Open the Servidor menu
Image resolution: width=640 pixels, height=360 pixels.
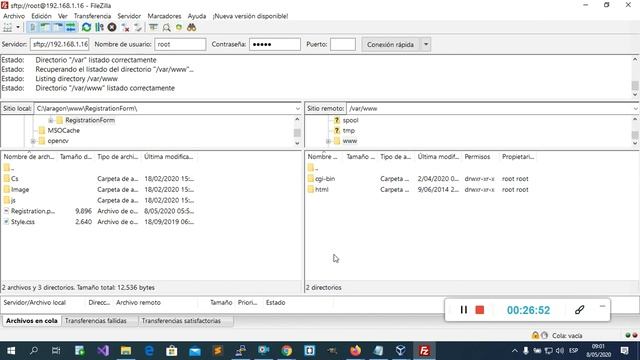[x=129, y=16]
